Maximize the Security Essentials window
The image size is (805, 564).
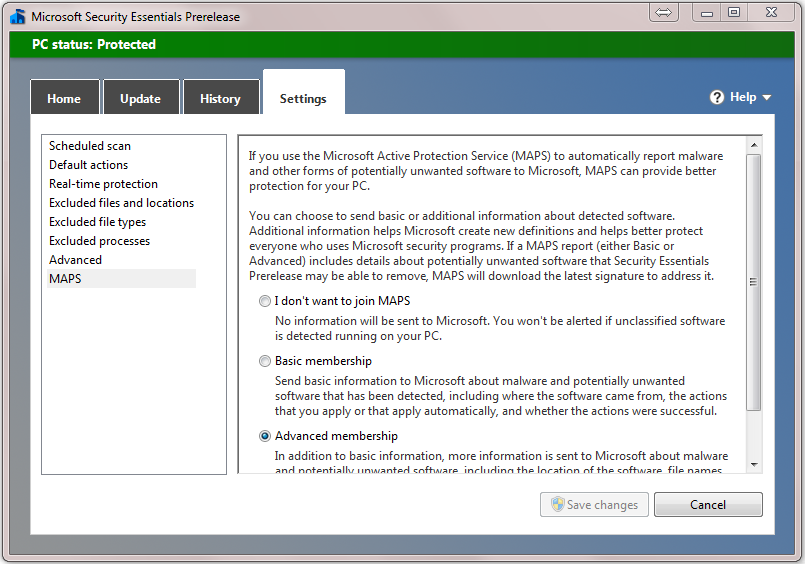click(734, 12)
